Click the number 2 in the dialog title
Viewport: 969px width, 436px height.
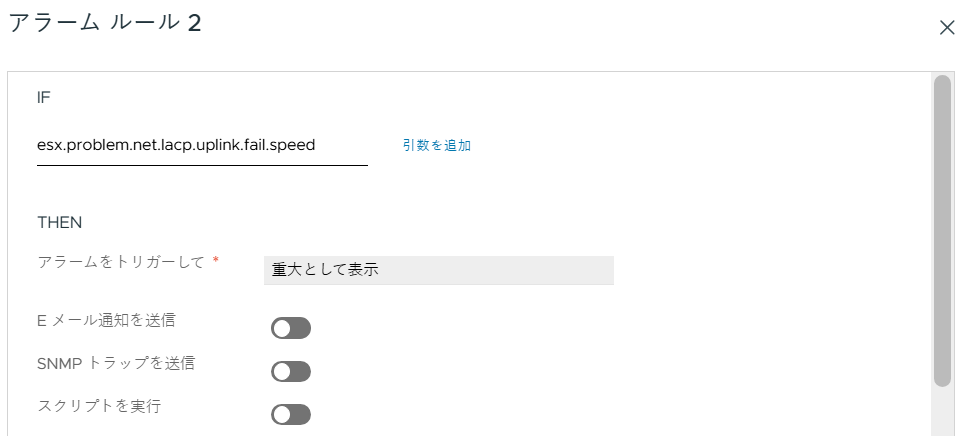pyautogui.click(x=193, y=25)
